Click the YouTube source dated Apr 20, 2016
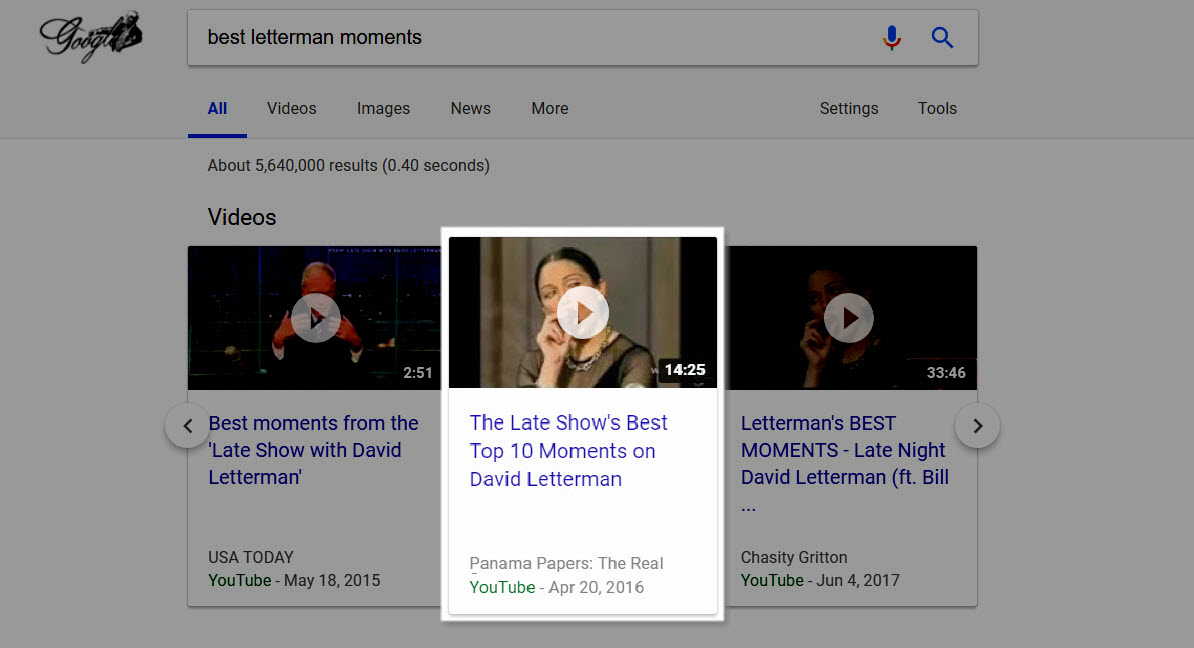 coord(502,587)
